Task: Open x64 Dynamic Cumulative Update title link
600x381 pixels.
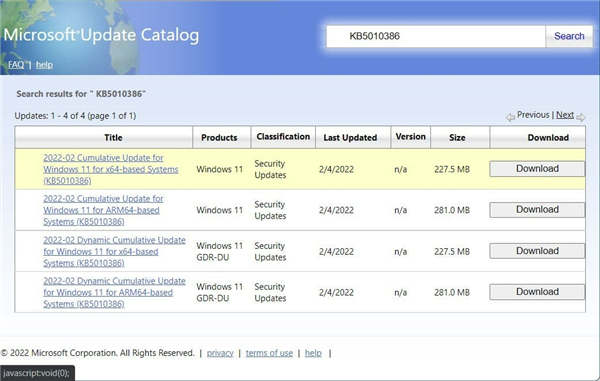Action: point(114,251)
